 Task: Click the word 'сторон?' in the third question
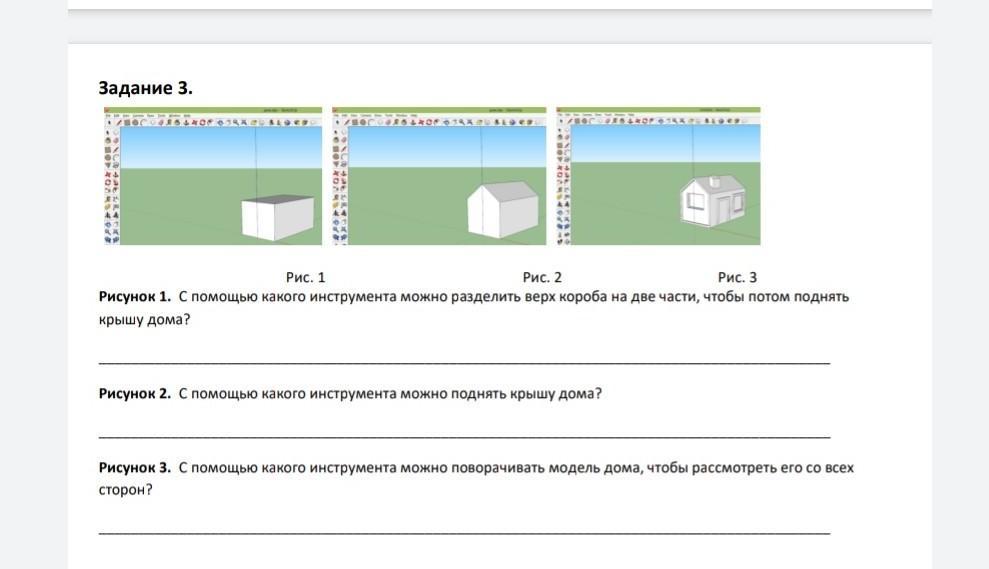(x=126, y=490)
